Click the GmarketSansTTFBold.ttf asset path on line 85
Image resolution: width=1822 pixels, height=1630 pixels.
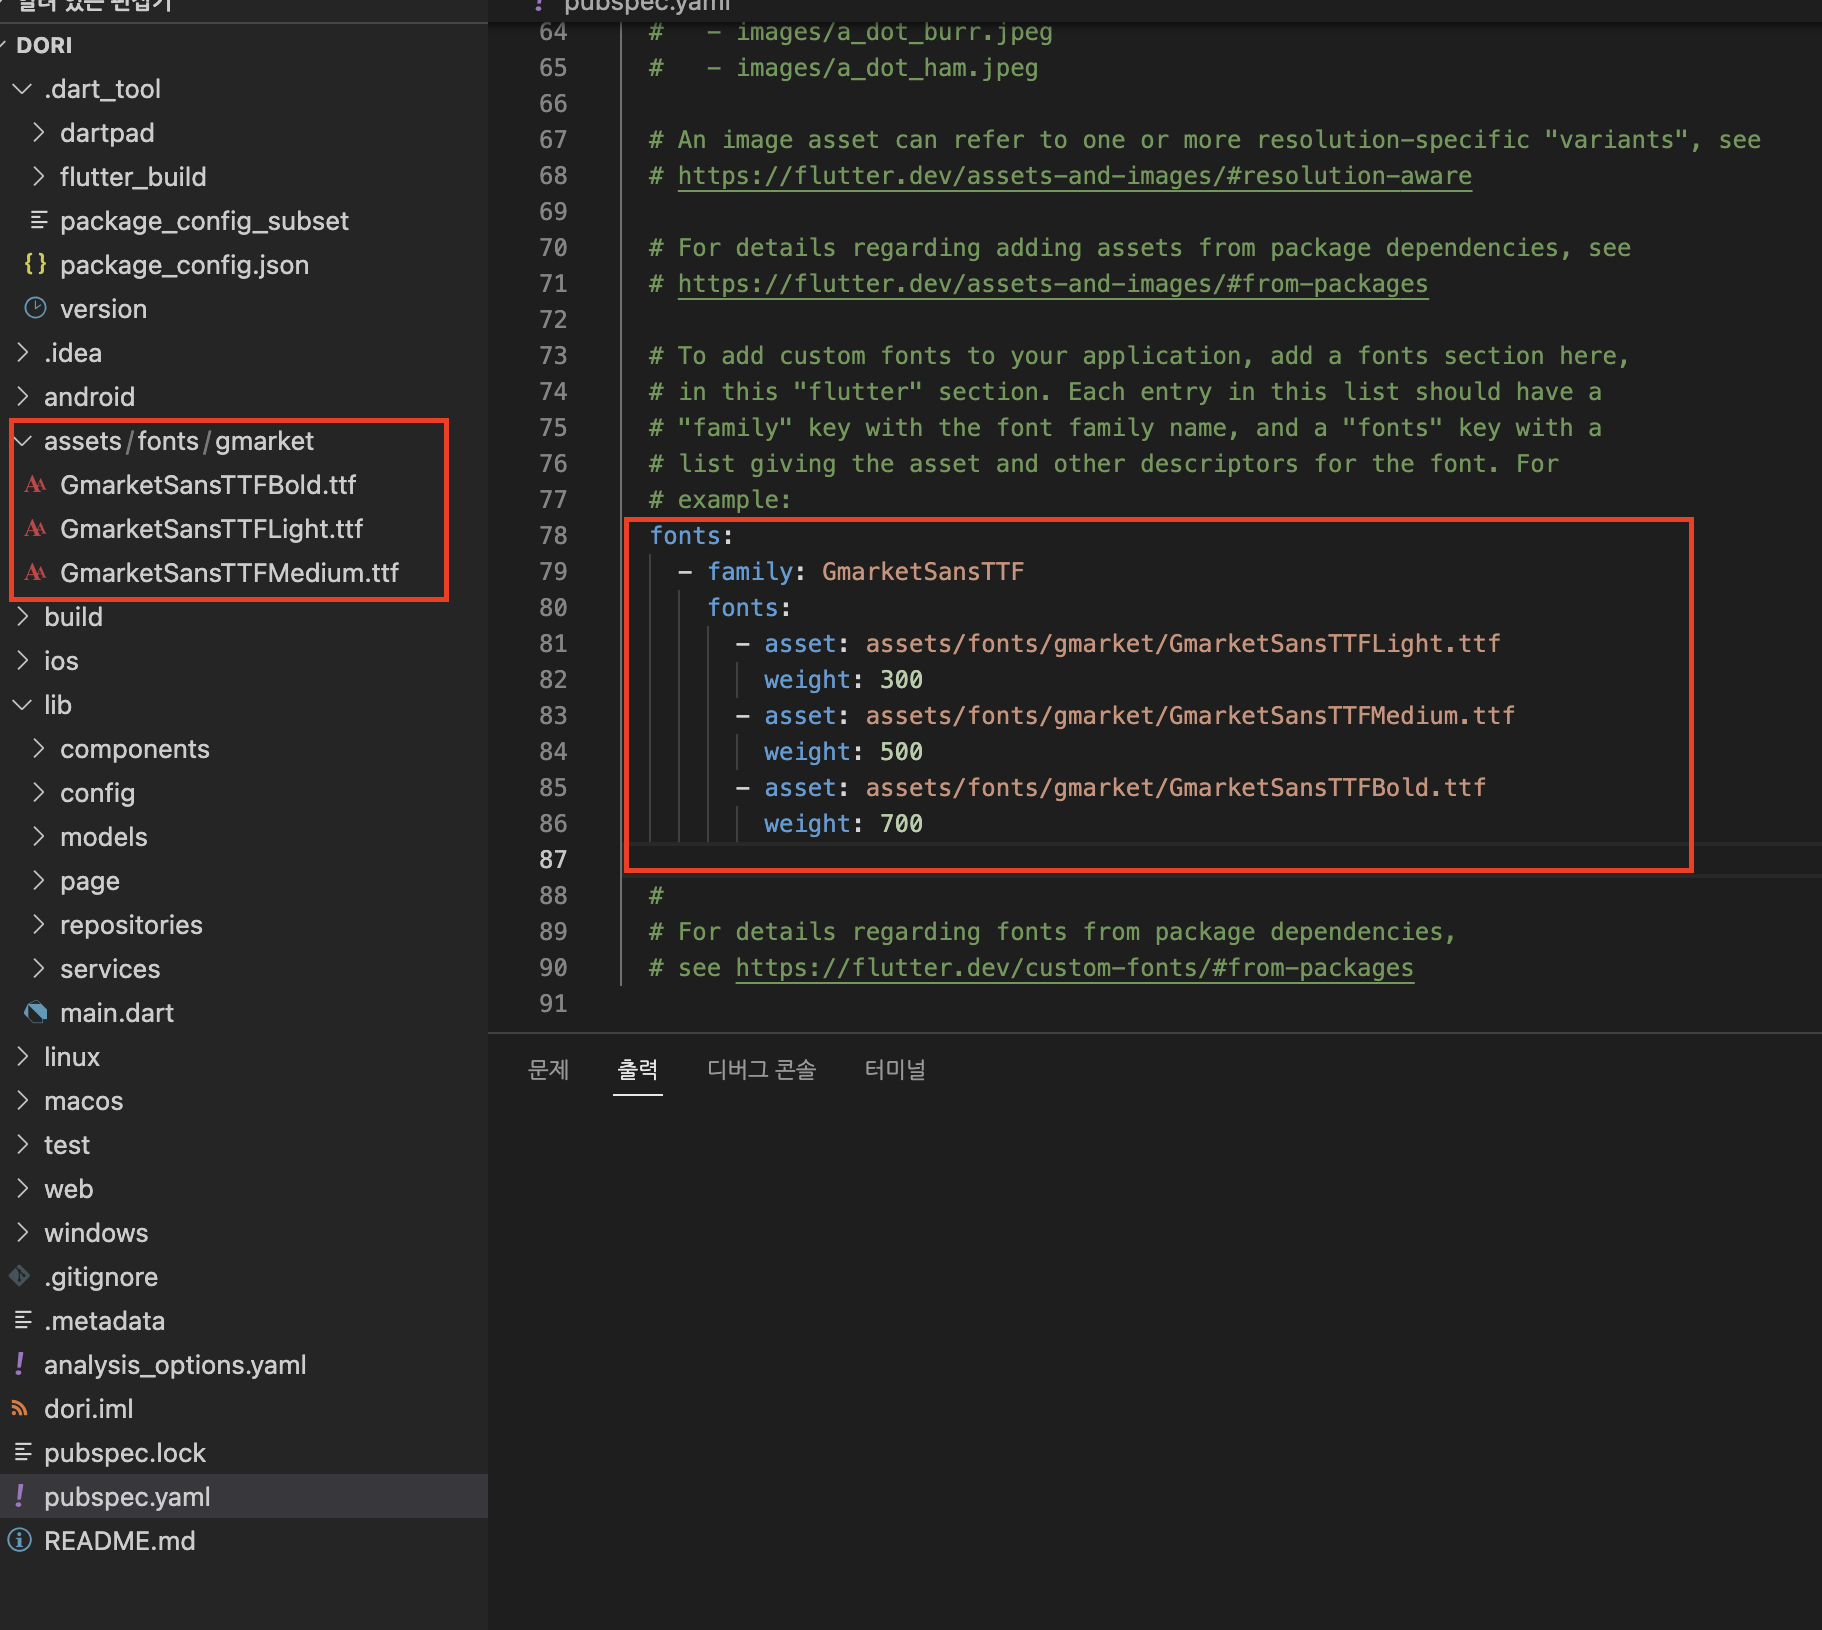(x=1176, y=788)
